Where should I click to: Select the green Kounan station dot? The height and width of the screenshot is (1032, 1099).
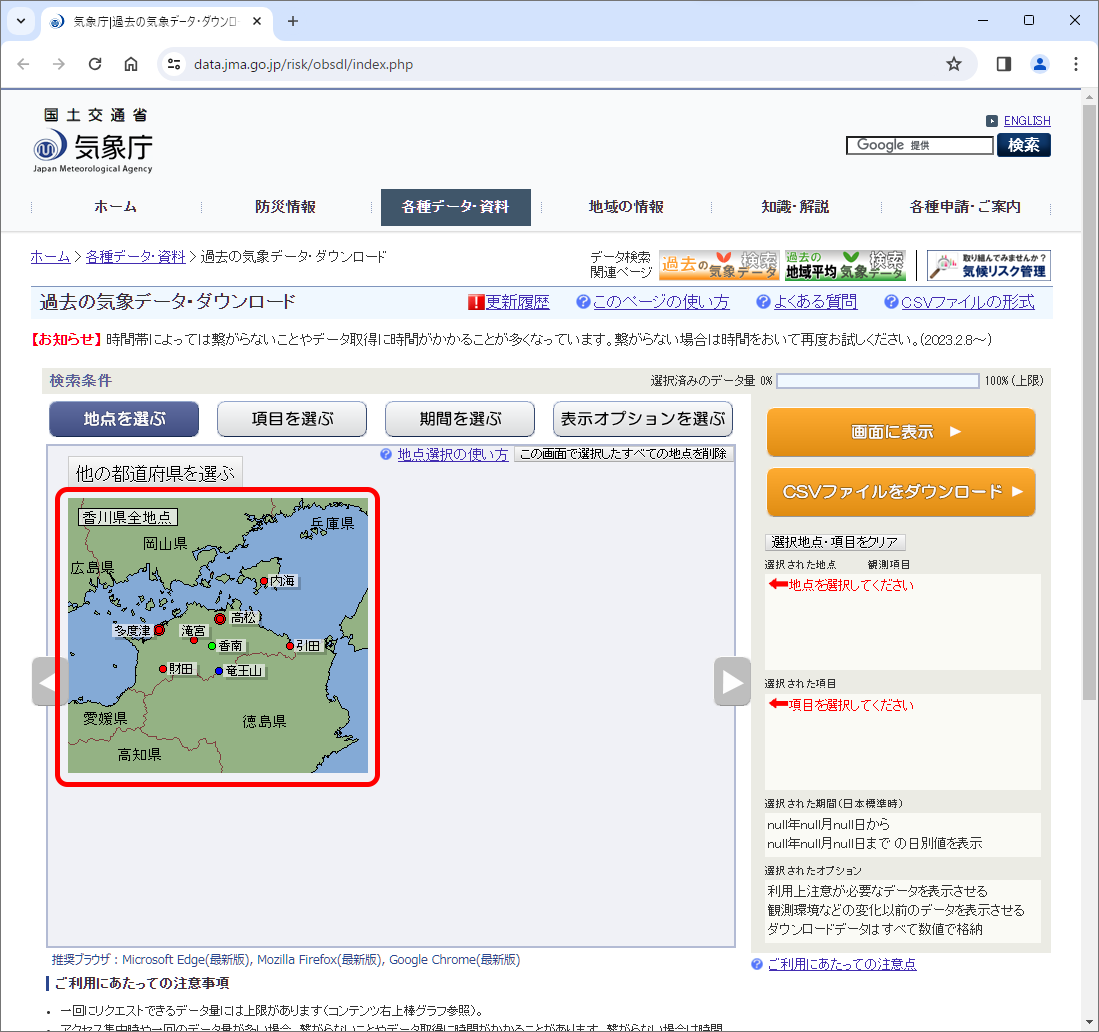click(x=212, y=646)
